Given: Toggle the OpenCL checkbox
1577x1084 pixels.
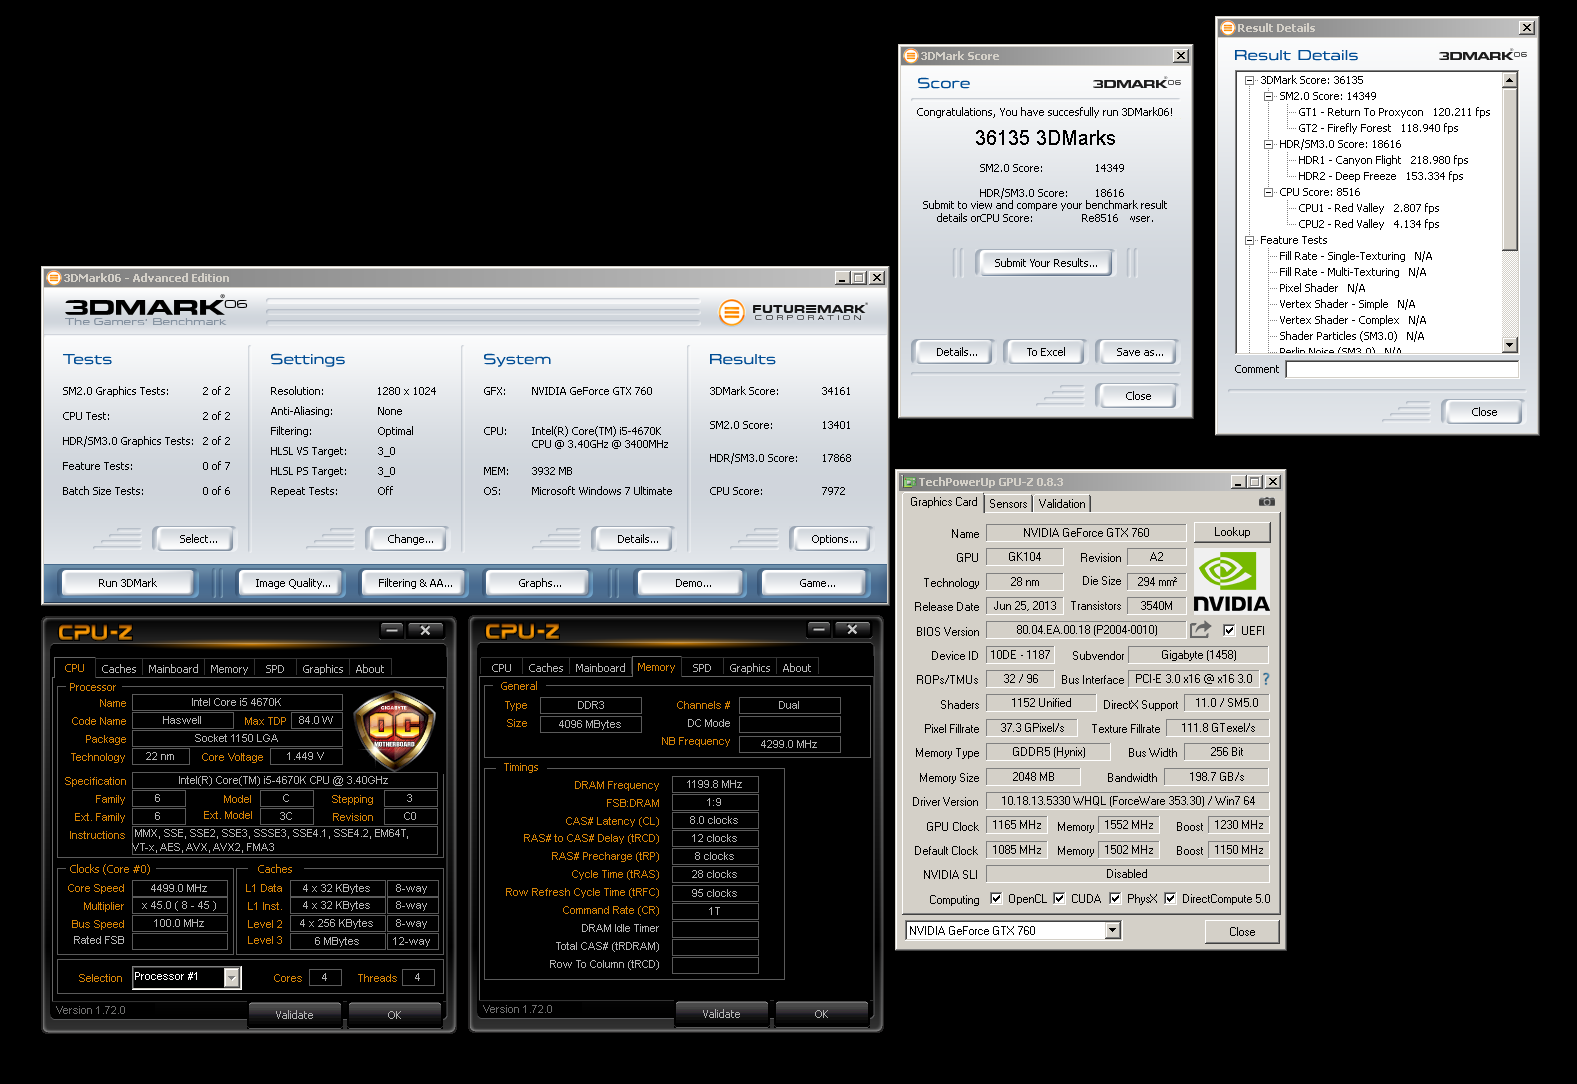Looking at the screenshot, I should click(x=996, y=898).
